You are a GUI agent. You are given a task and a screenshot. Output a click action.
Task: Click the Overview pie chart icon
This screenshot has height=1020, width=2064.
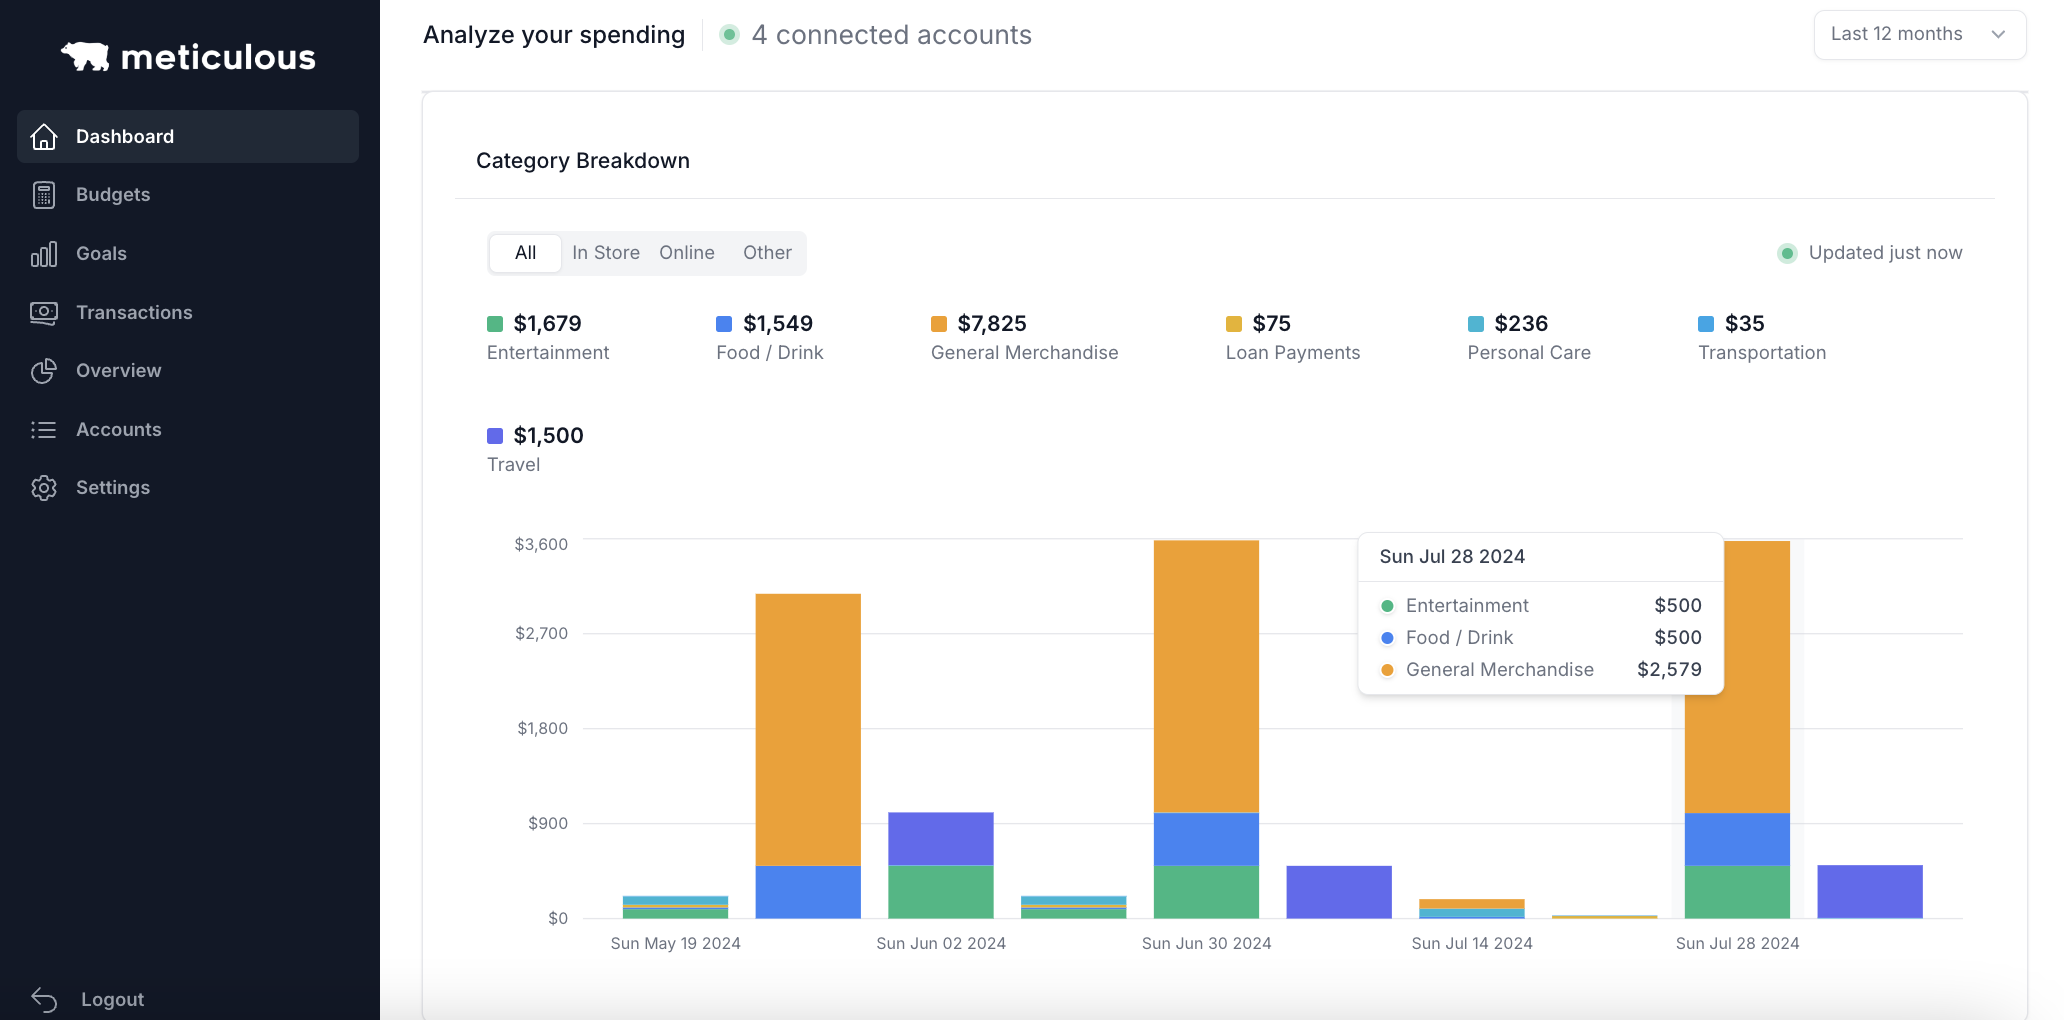coord(44,371)
